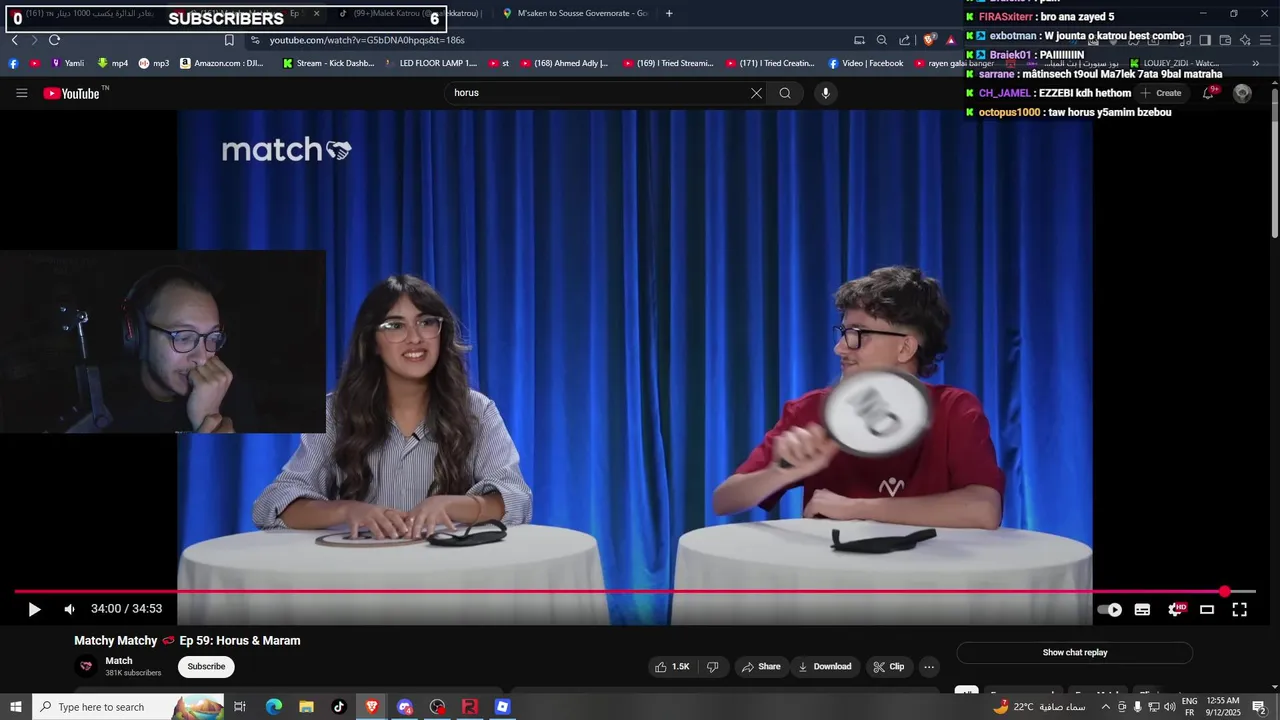Click the YouTube Create button
This screenshot has height=720, width=1280.
coord(1161,93)
